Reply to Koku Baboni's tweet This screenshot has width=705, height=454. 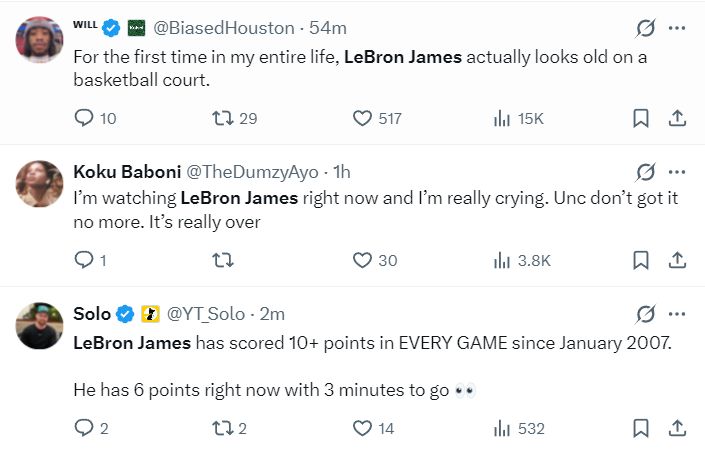[x=85, y=261]
